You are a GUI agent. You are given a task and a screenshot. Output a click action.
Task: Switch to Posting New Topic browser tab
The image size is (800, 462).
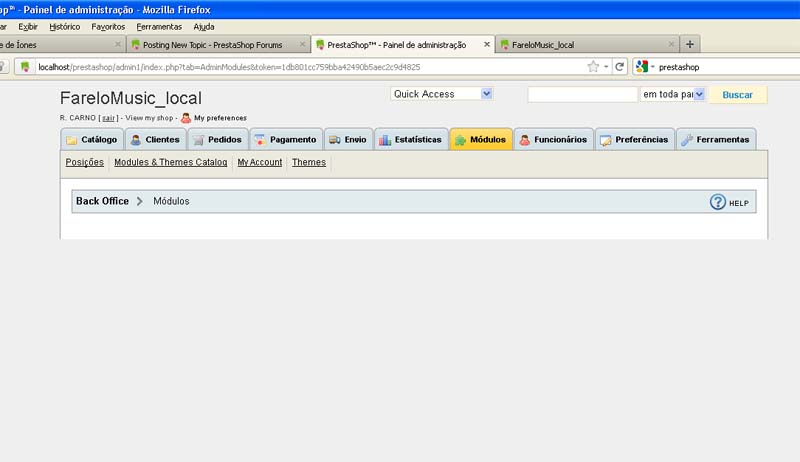(218, 44)
